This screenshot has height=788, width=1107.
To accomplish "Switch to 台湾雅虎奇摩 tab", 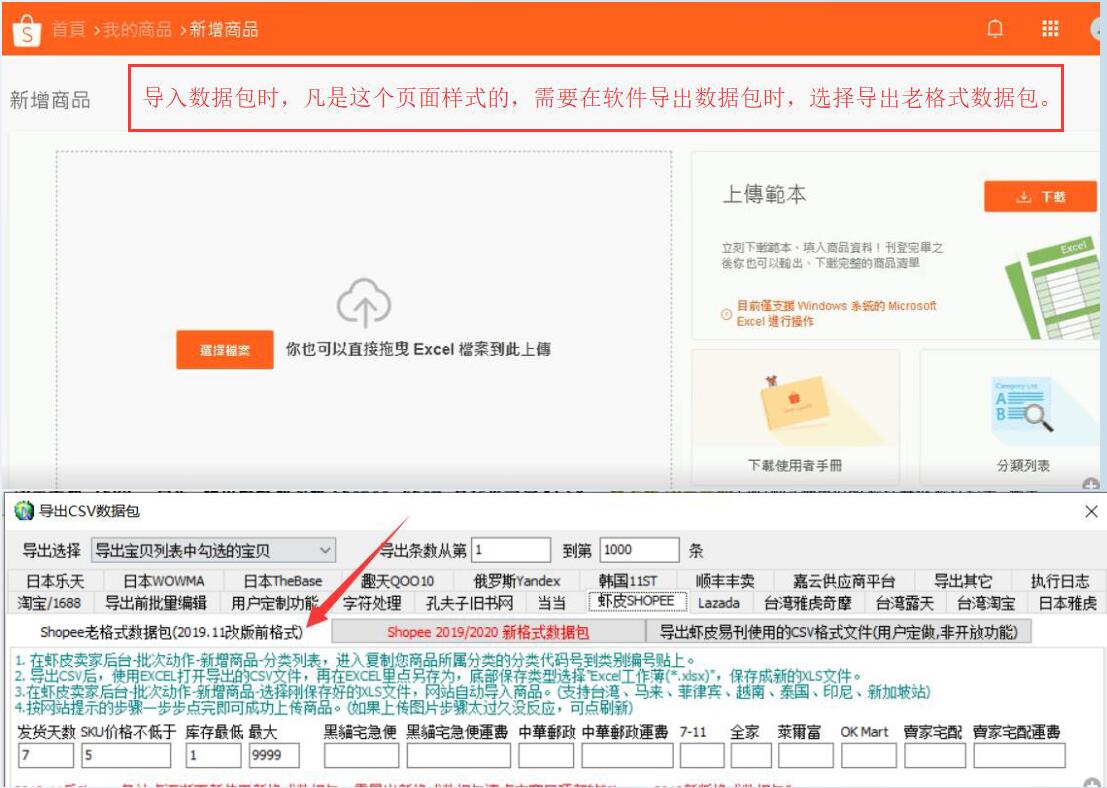I will [808, 603].
